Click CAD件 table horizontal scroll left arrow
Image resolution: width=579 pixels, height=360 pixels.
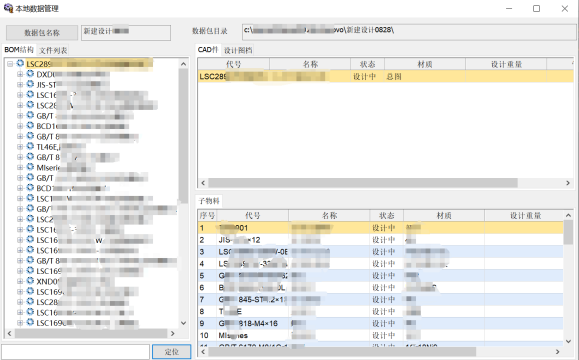point(203,183)
